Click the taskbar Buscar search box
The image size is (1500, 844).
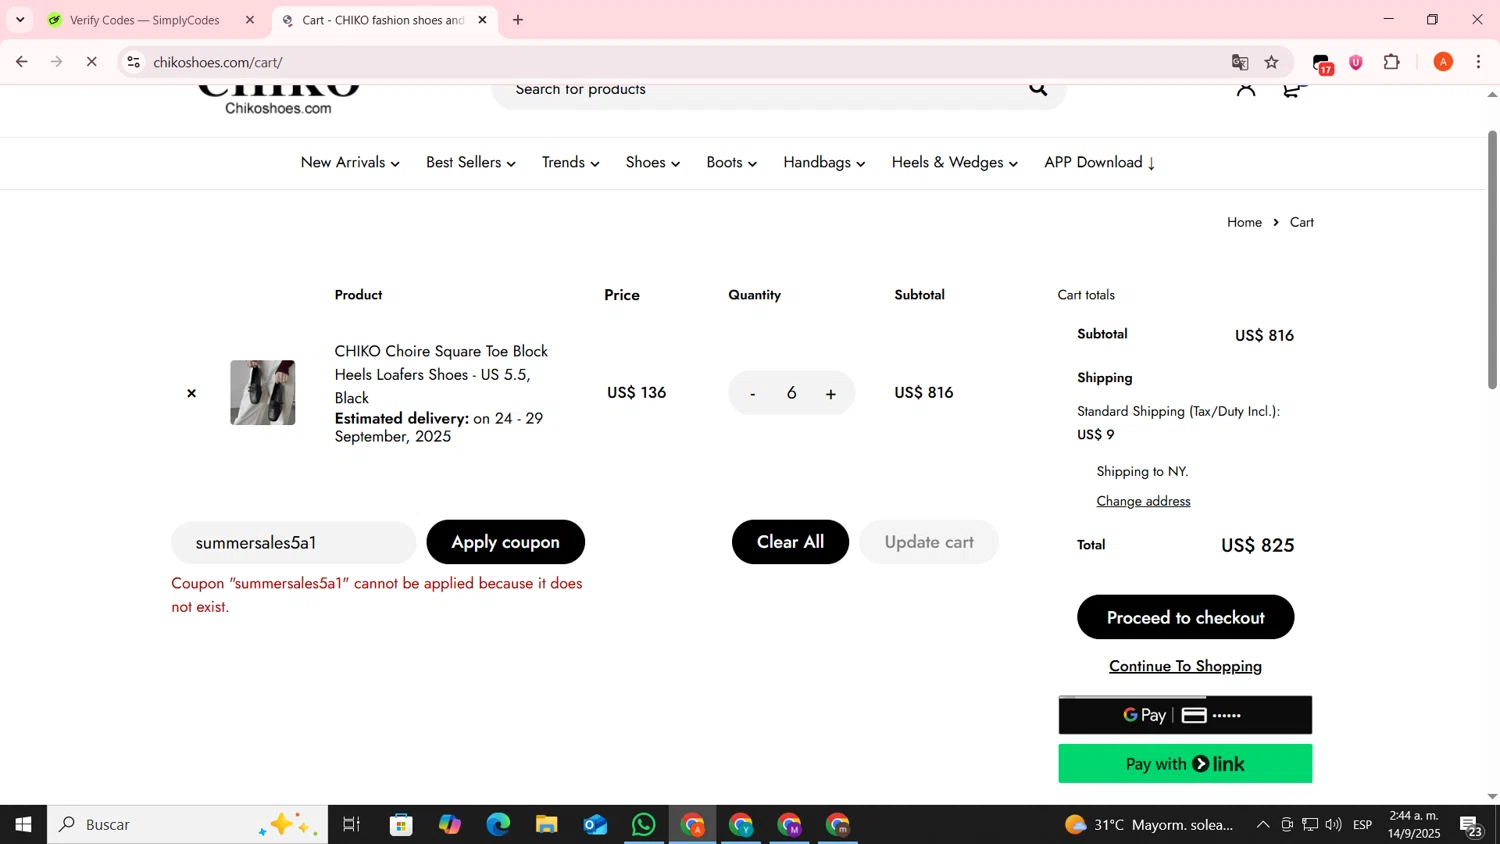click(187, 825)
